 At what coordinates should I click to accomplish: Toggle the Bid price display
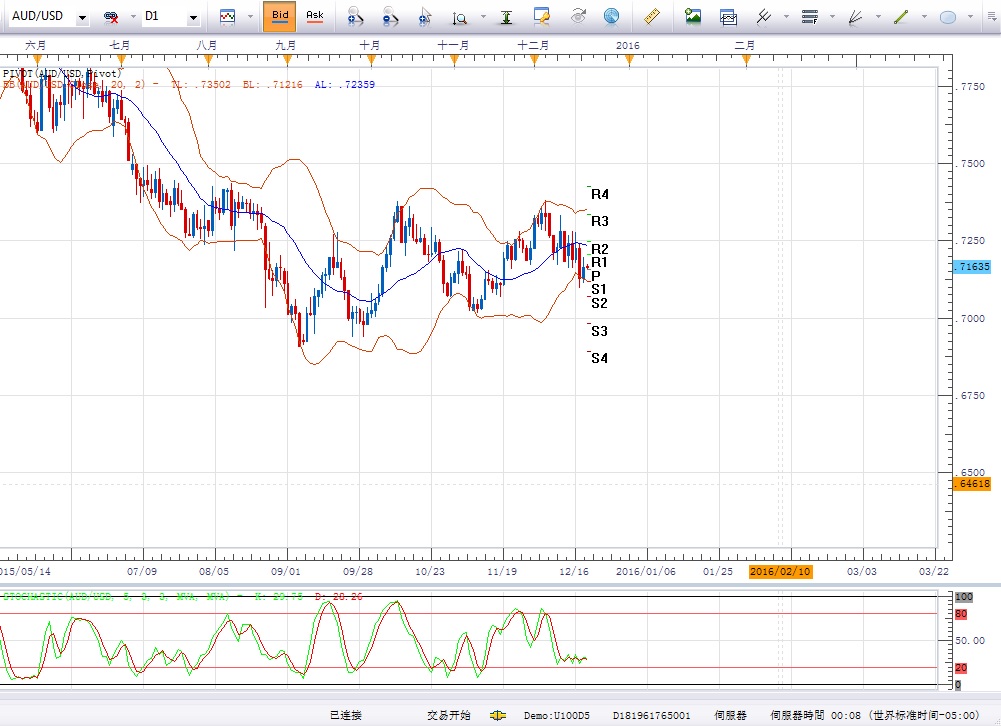280,16
